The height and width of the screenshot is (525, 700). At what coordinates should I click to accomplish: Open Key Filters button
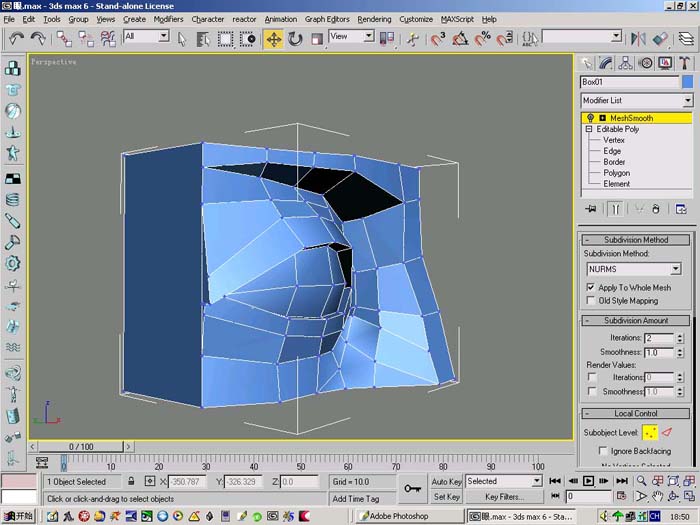(x=504, y=496)
